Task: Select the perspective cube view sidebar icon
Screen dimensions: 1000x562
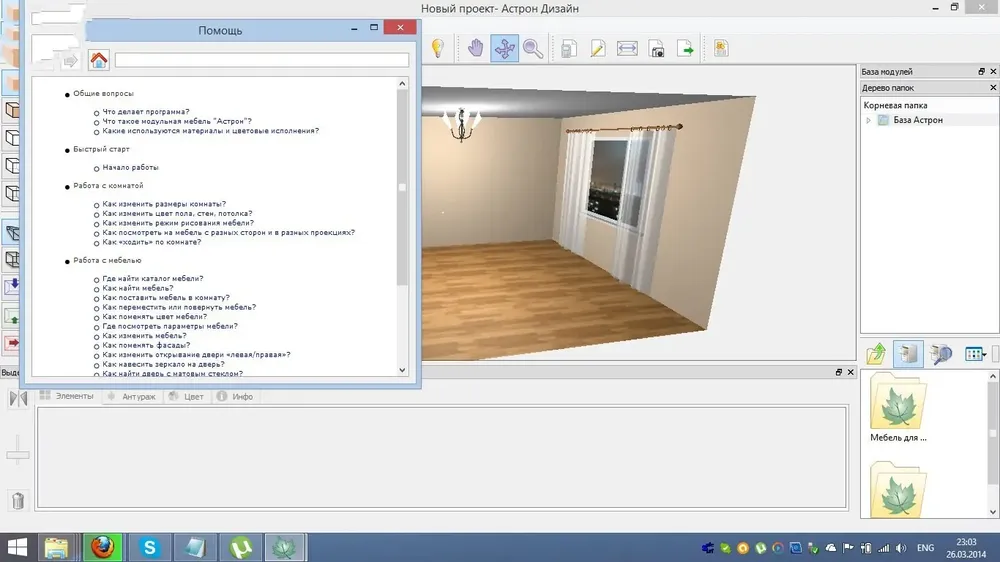Action: click(12, 233)
